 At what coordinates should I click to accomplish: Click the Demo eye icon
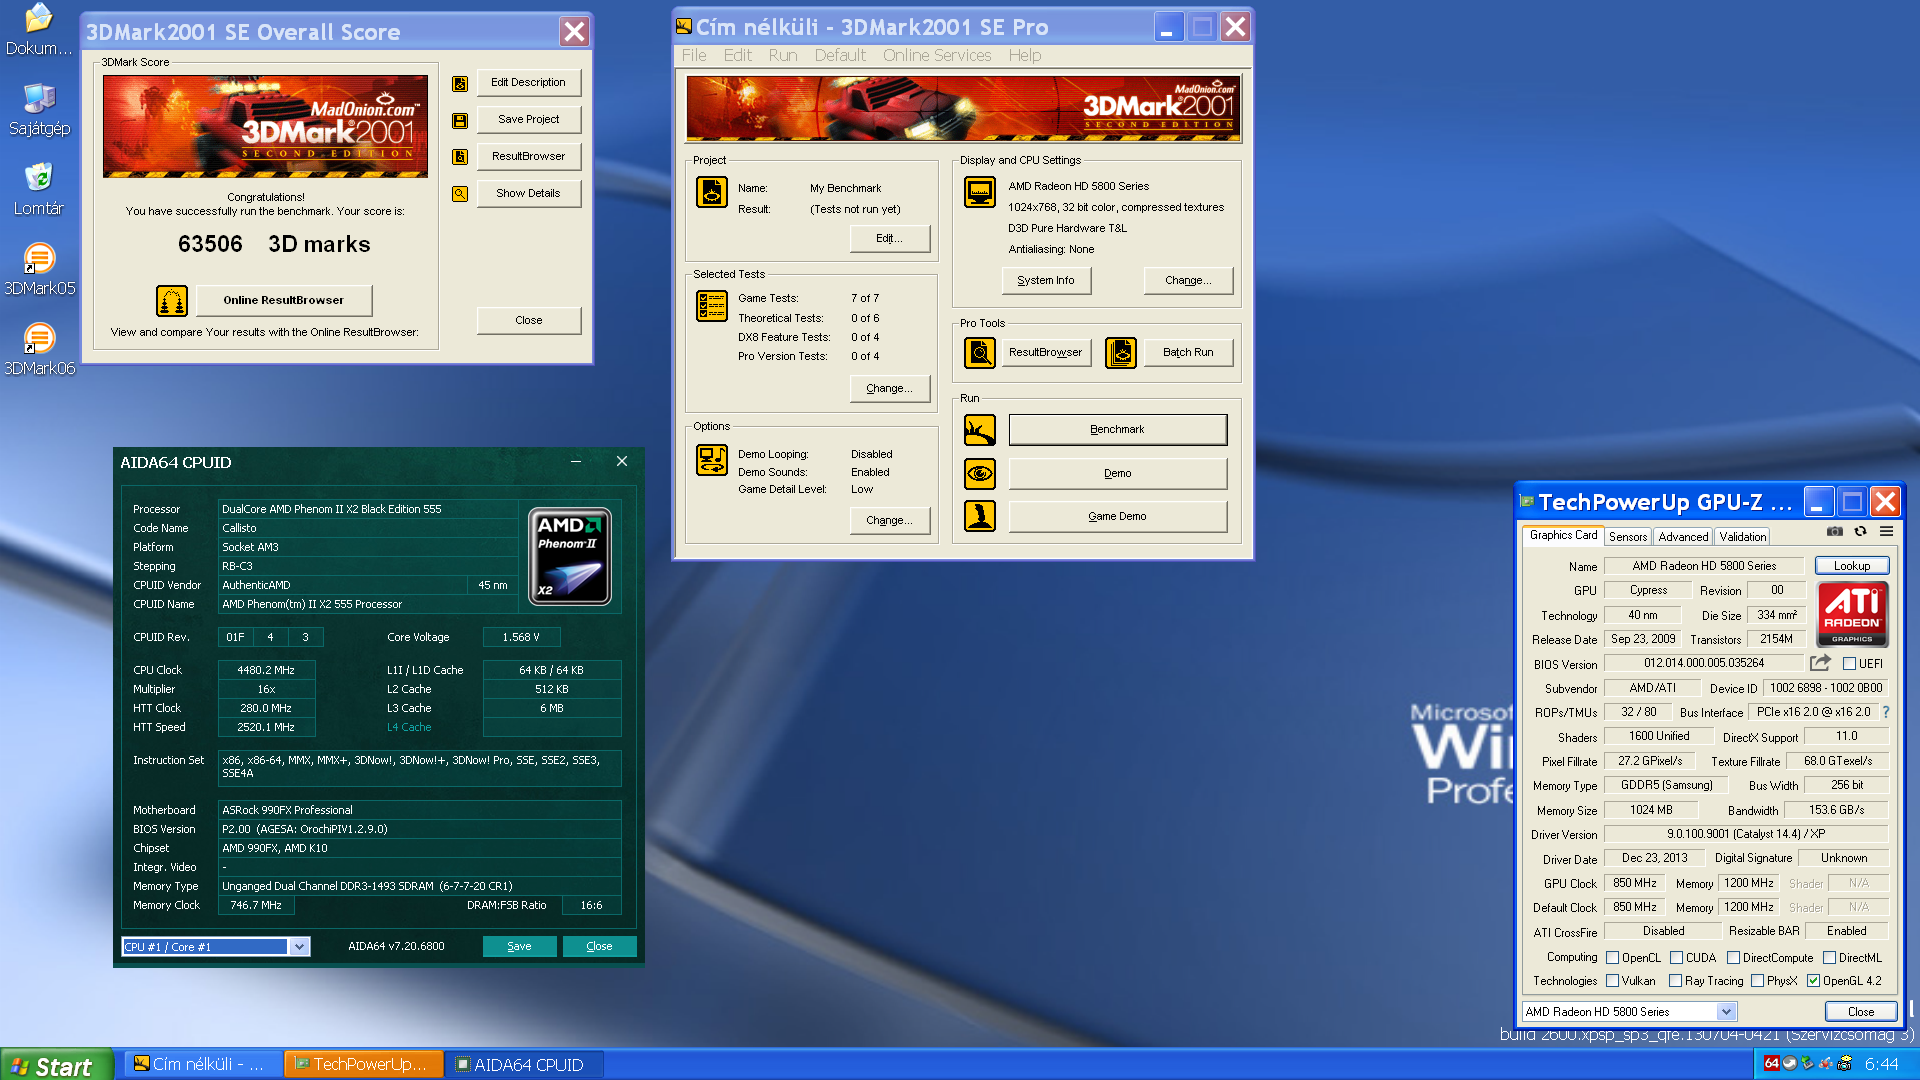coord(980,473)
